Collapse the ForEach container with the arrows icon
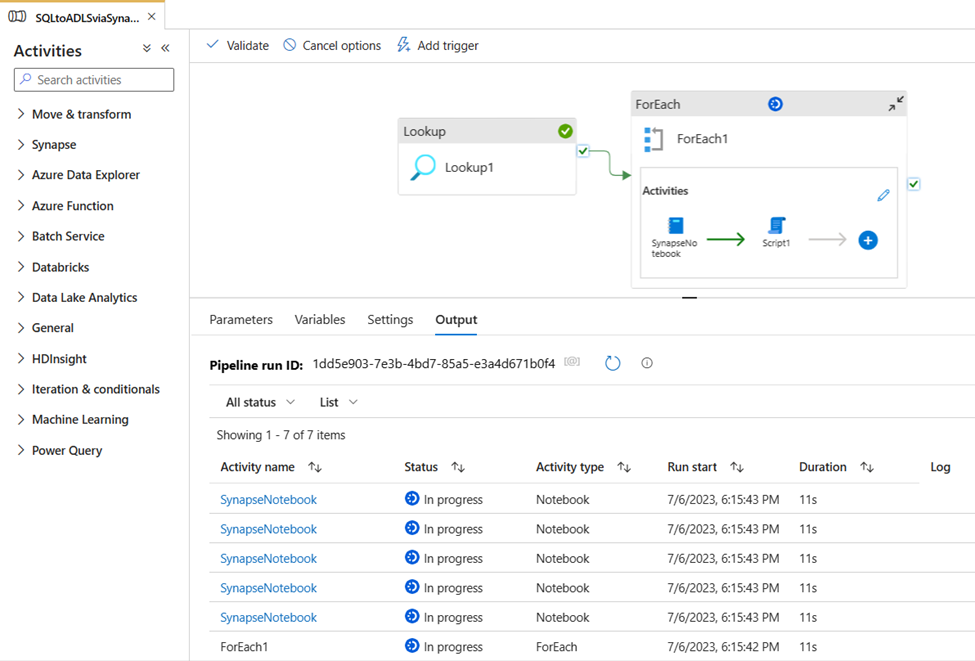Screen dimensions: 975x661 [x=896, y=104]
